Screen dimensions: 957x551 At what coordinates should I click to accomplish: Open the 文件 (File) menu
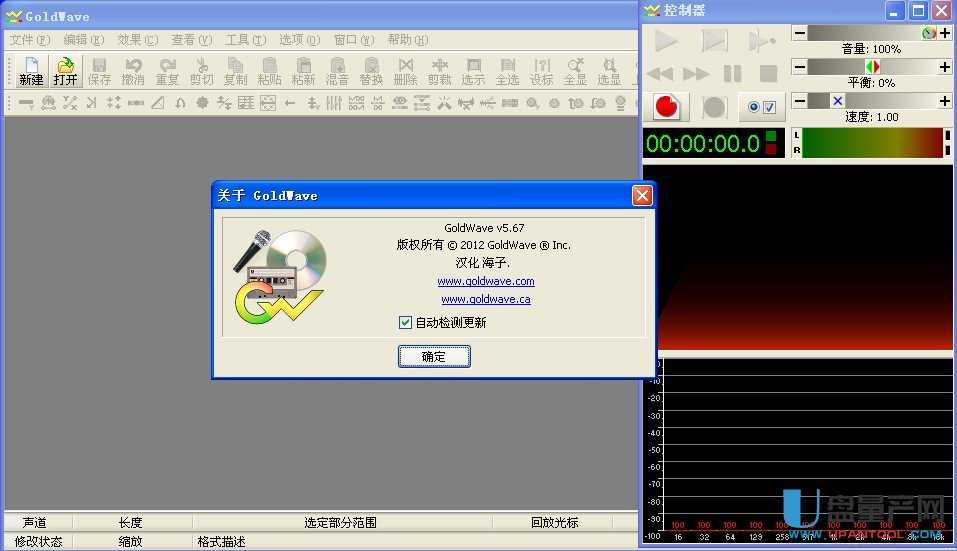tap(30, 40)
